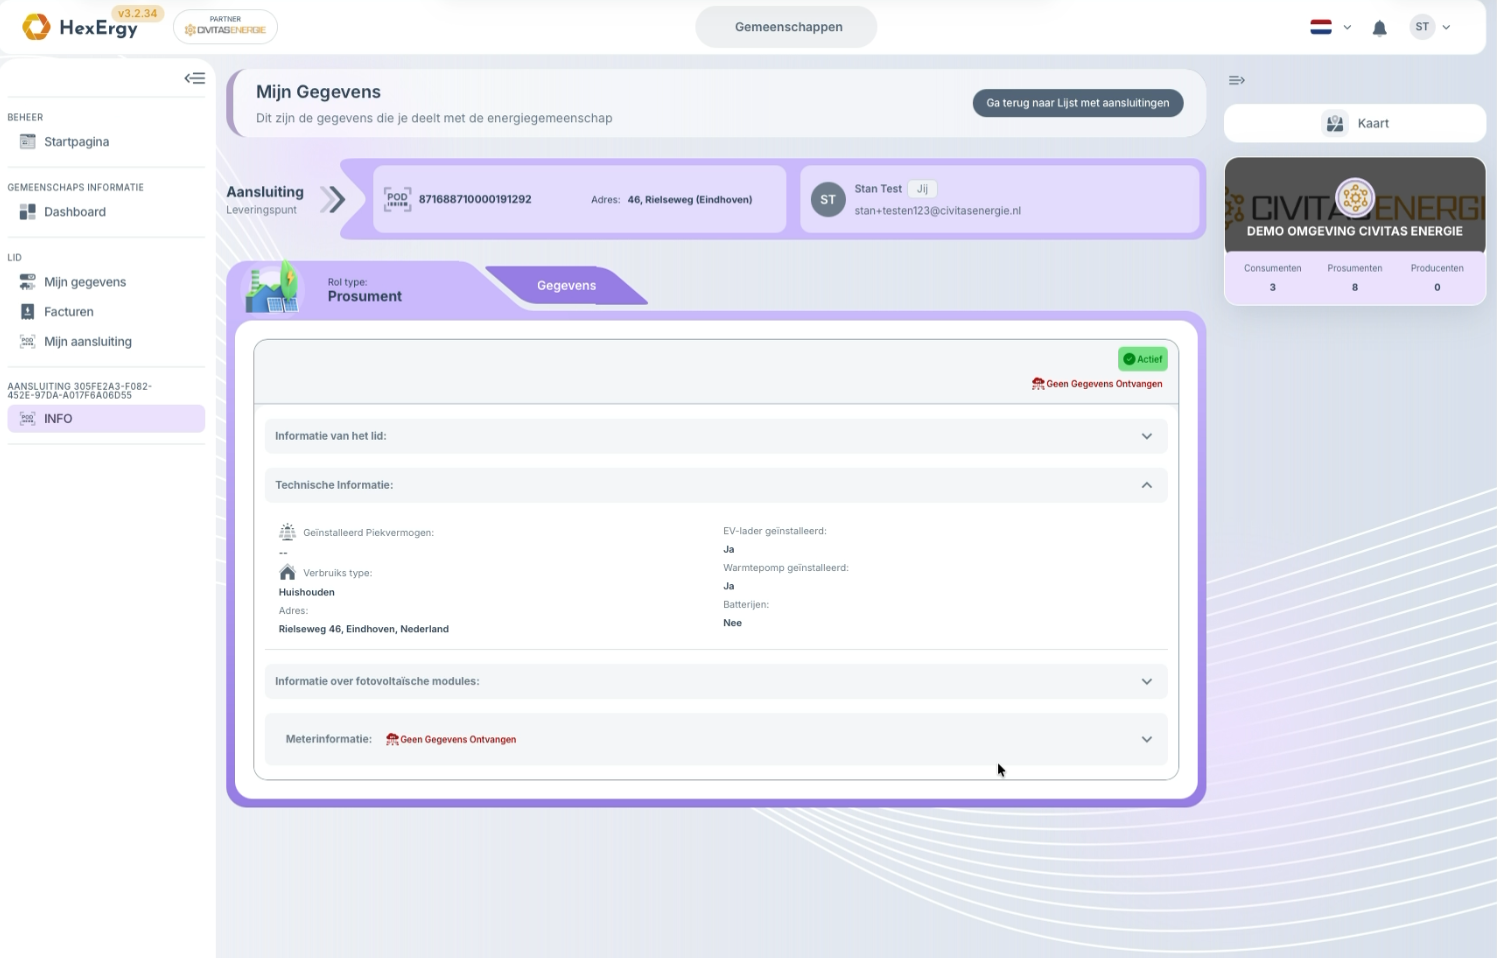This screenshot has width=1497, height=958.
Task: Click Ga terug naar Lijst met aansluitingen
Action: tap(1078, 103)
